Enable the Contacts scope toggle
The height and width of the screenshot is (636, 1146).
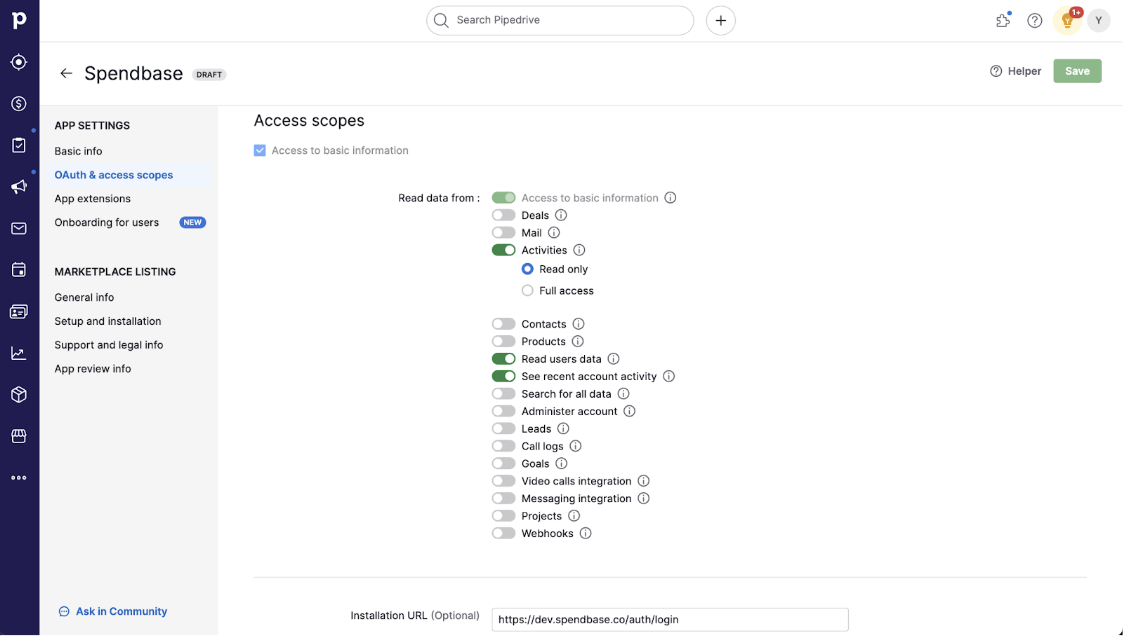click(504, 324)
